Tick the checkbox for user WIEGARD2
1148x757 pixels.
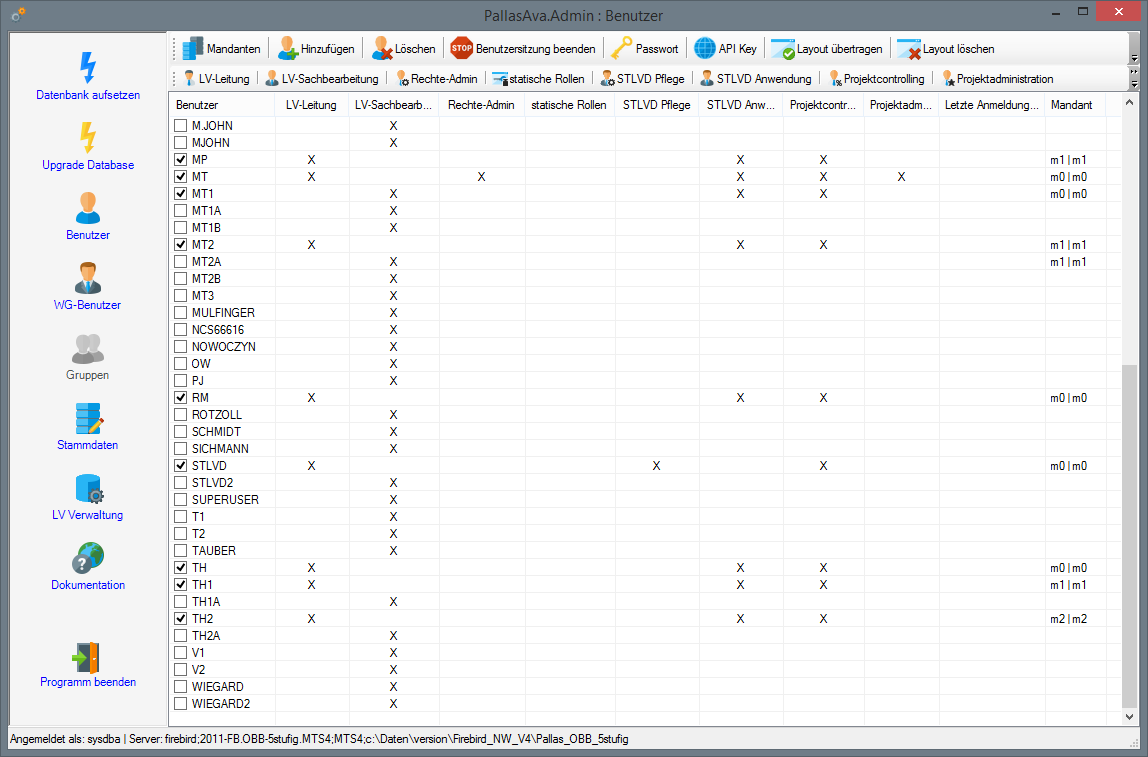(181, 704)
